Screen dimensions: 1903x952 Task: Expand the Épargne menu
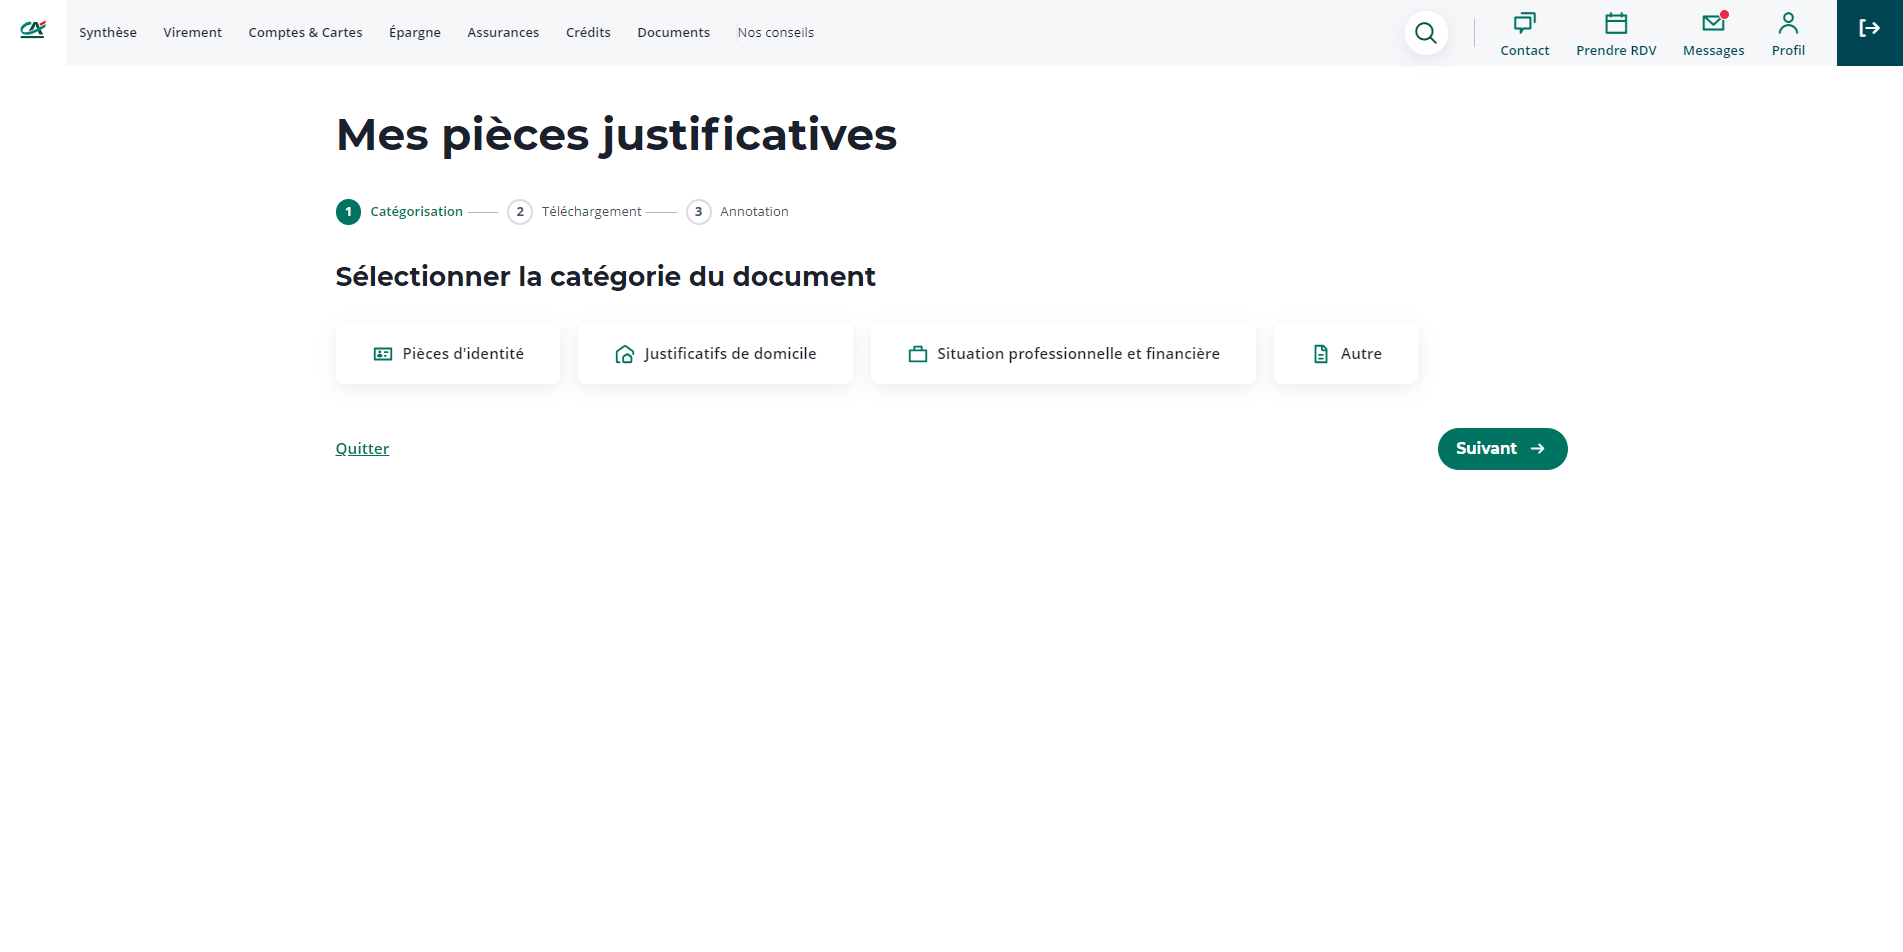pos(415,33)
